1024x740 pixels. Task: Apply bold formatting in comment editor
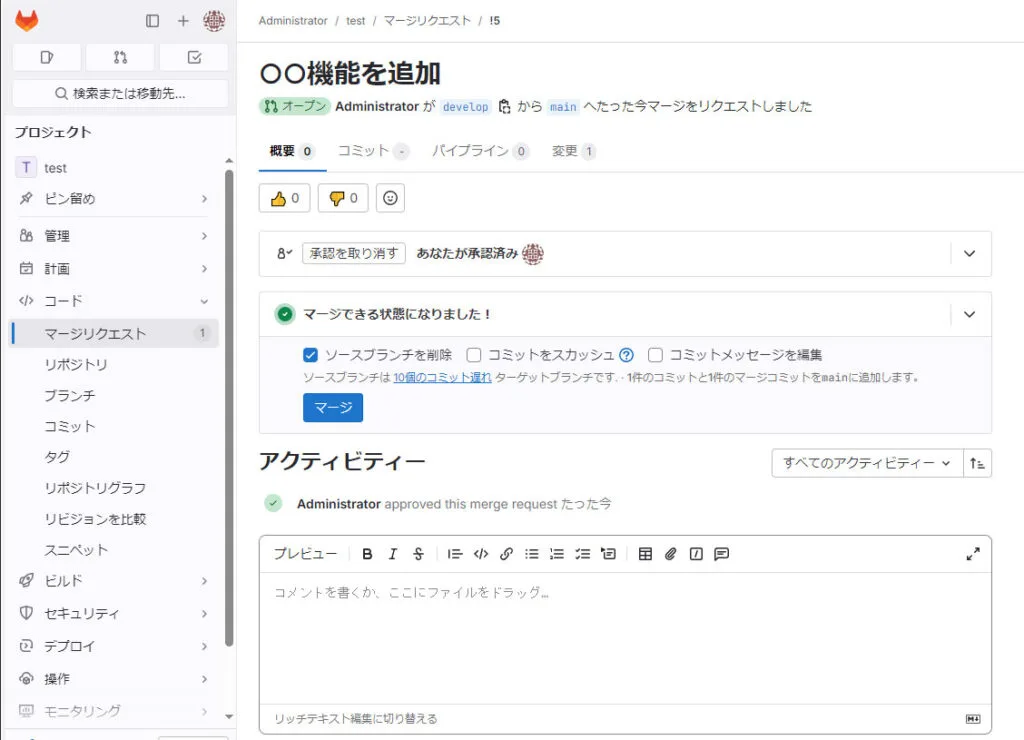(x=367, y=554)
